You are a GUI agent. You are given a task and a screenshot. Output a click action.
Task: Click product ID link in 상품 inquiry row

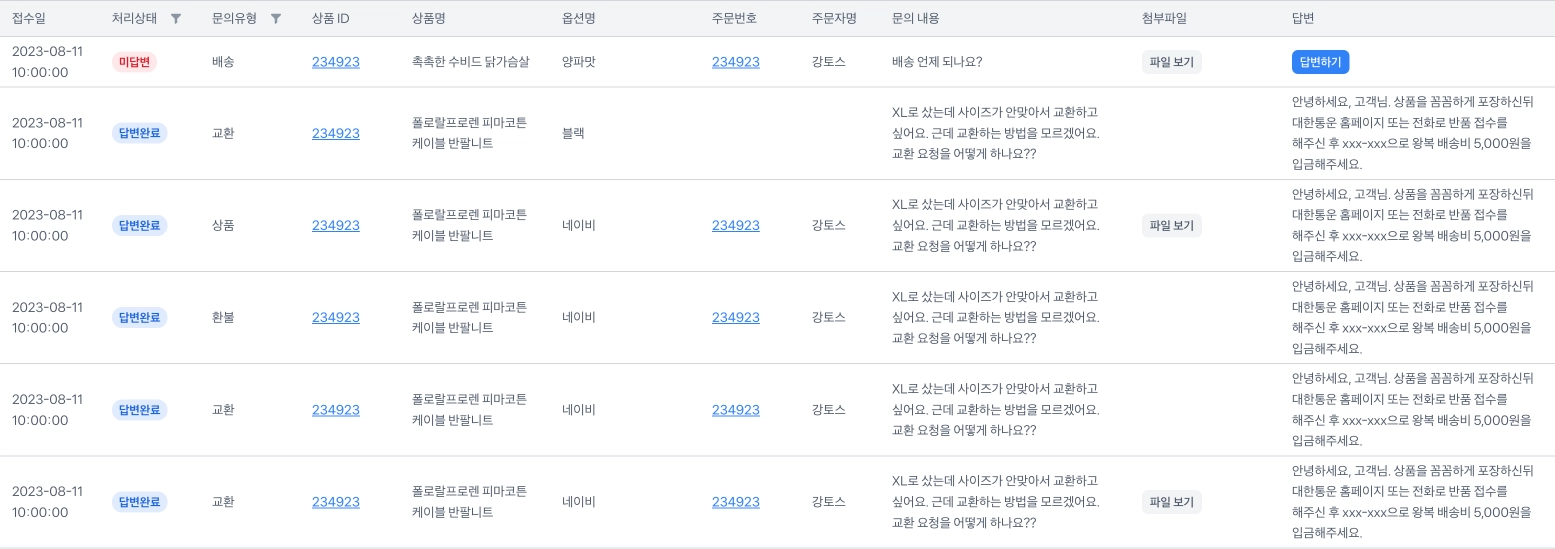pyautogui.click(x=336, y=226)
